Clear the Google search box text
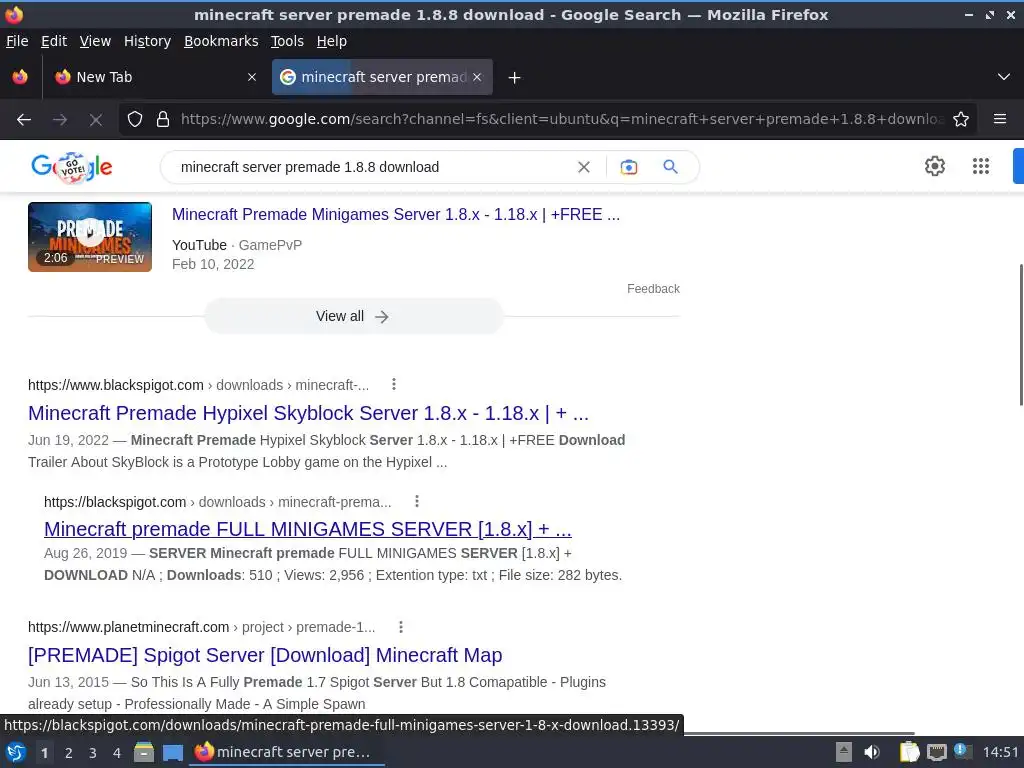1024x768 pixels. [x=584, y=167]
